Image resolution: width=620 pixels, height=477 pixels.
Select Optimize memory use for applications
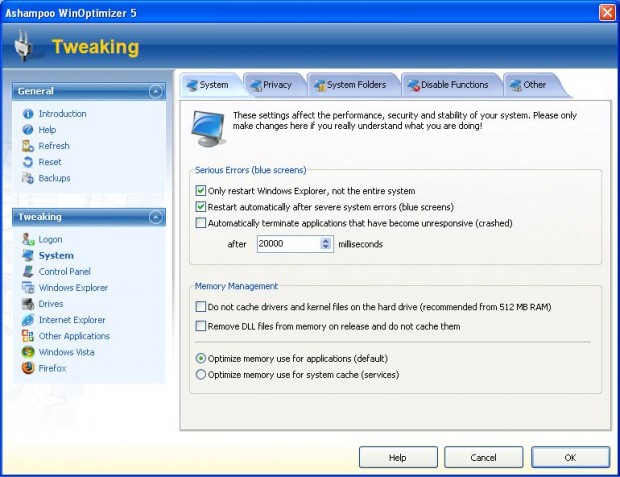(201, 358)
